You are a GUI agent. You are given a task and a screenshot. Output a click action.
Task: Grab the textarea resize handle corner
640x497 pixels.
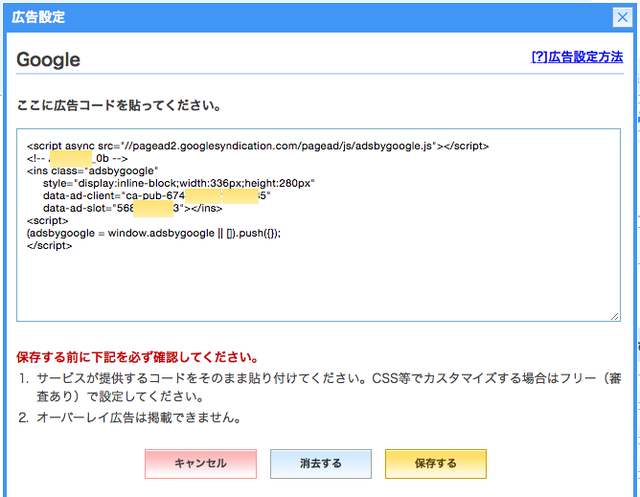coord(615,316)
